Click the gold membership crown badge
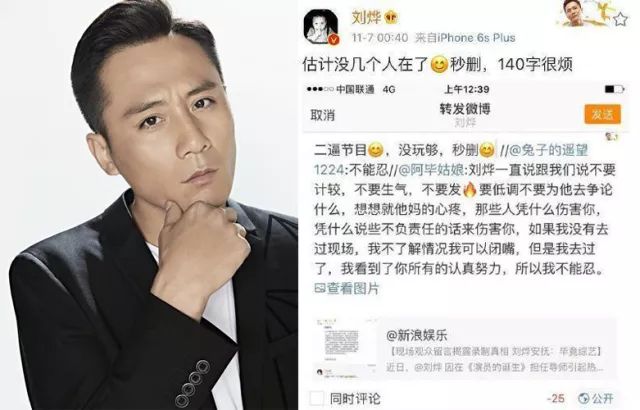This screenshot has width=640, height=410. 391,17
